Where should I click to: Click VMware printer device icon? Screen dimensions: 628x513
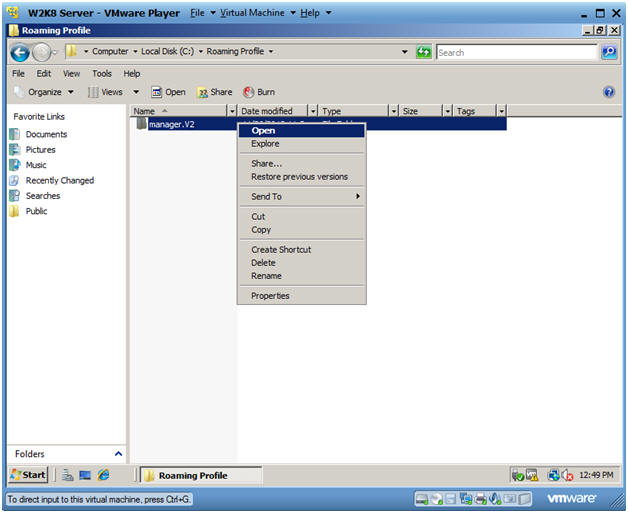(x=480, y=499)
